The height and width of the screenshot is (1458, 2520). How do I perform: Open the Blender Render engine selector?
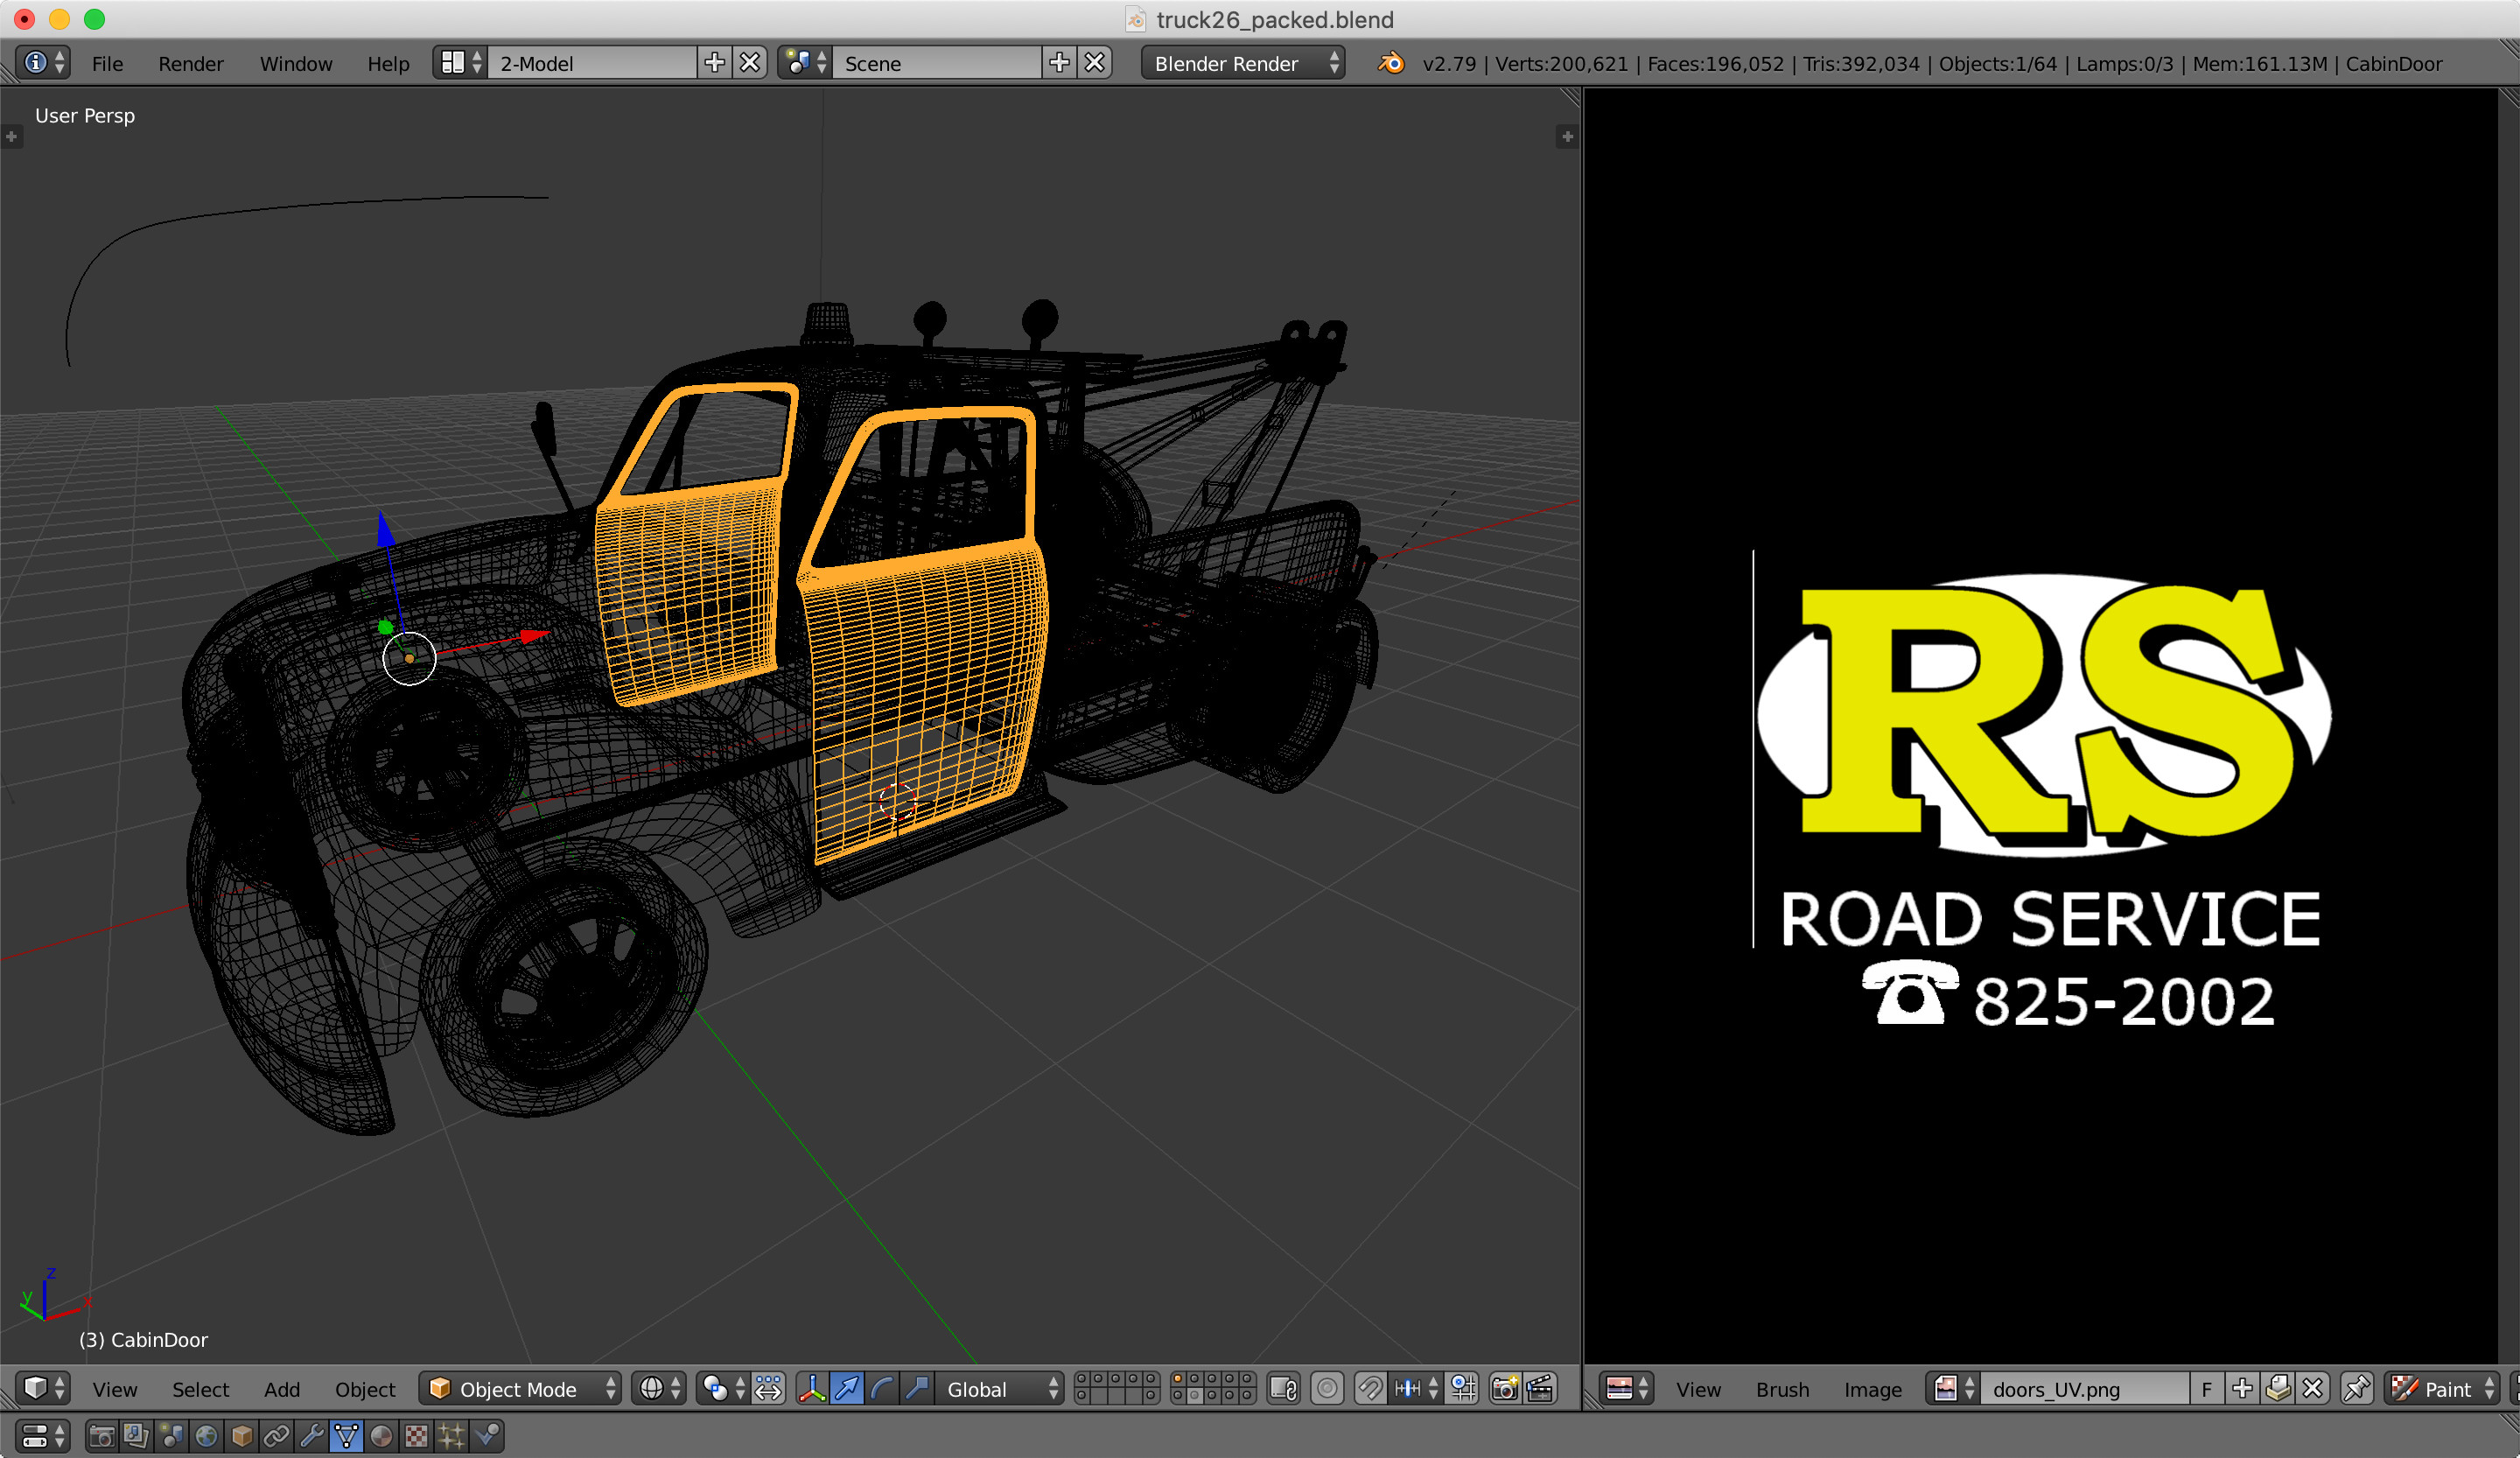pos(1242,64)
